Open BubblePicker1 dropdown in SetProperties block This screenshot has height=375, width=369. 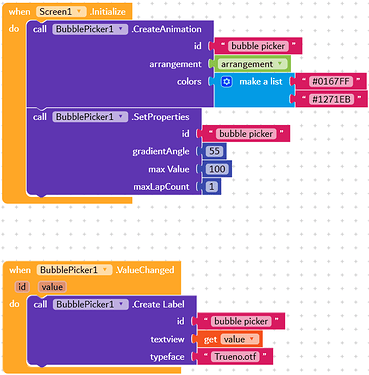(x=90, y=117)
